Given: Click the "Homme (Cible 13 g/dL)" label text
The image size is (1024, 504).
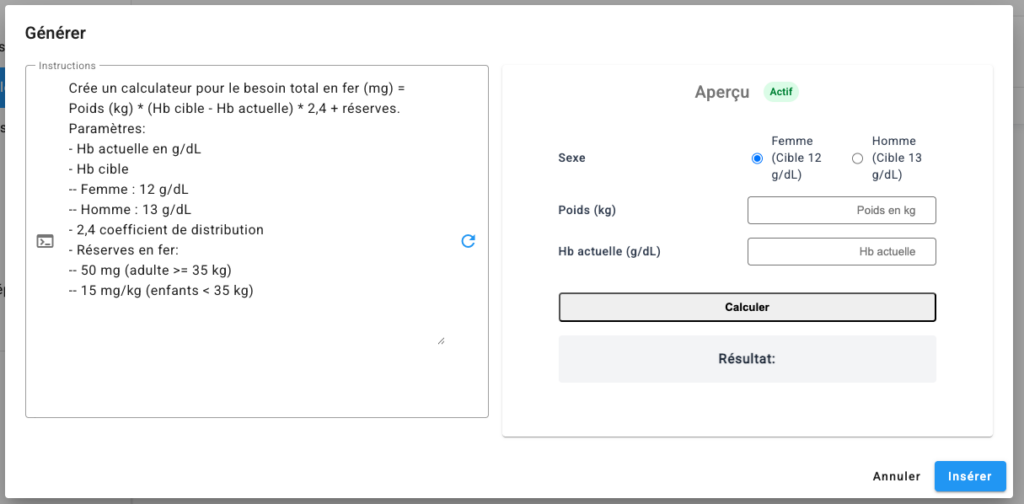Looking at the screenshot, I should pos(896,158).
